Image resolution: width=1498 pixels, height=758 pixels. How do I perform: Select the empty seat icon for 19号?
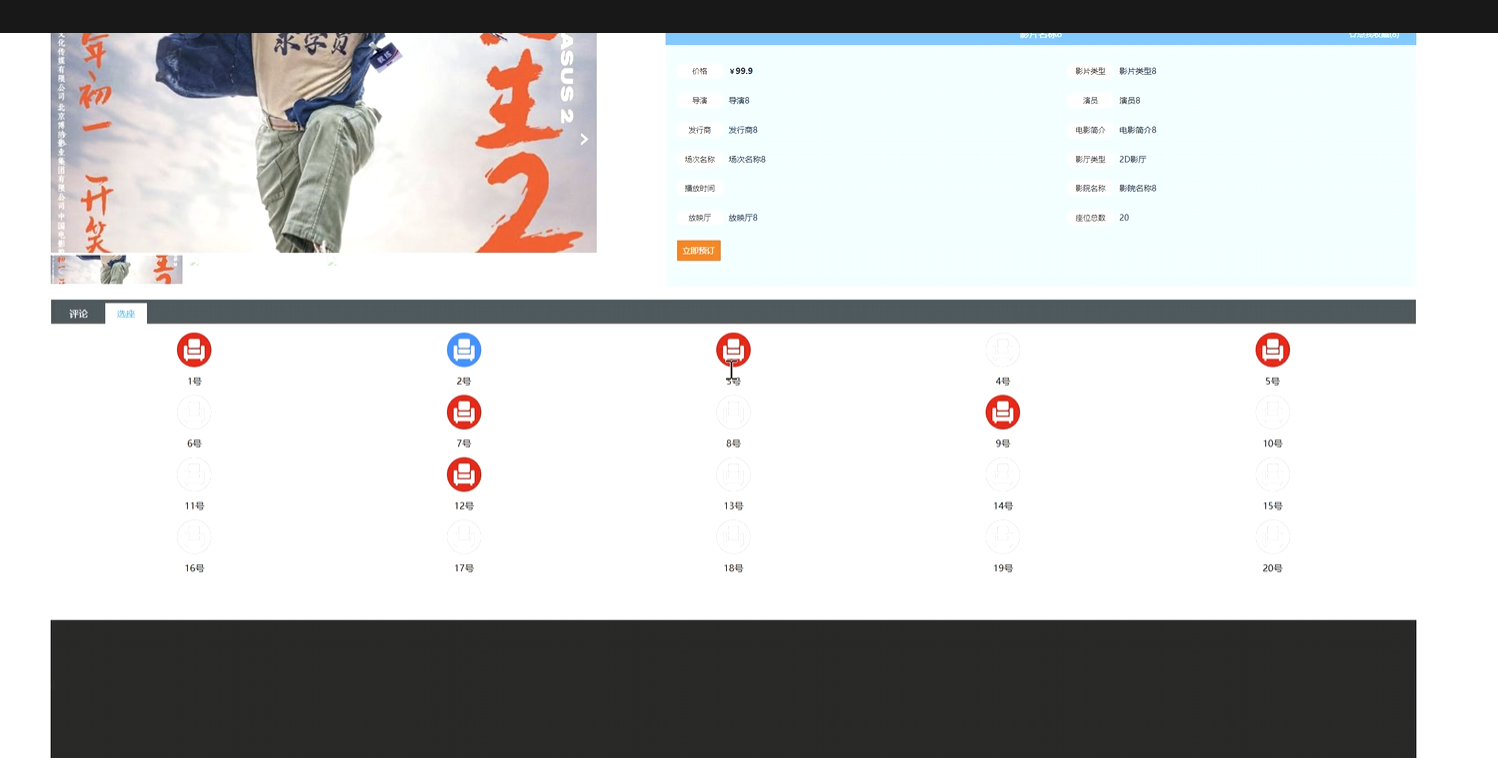[1003, 537]
